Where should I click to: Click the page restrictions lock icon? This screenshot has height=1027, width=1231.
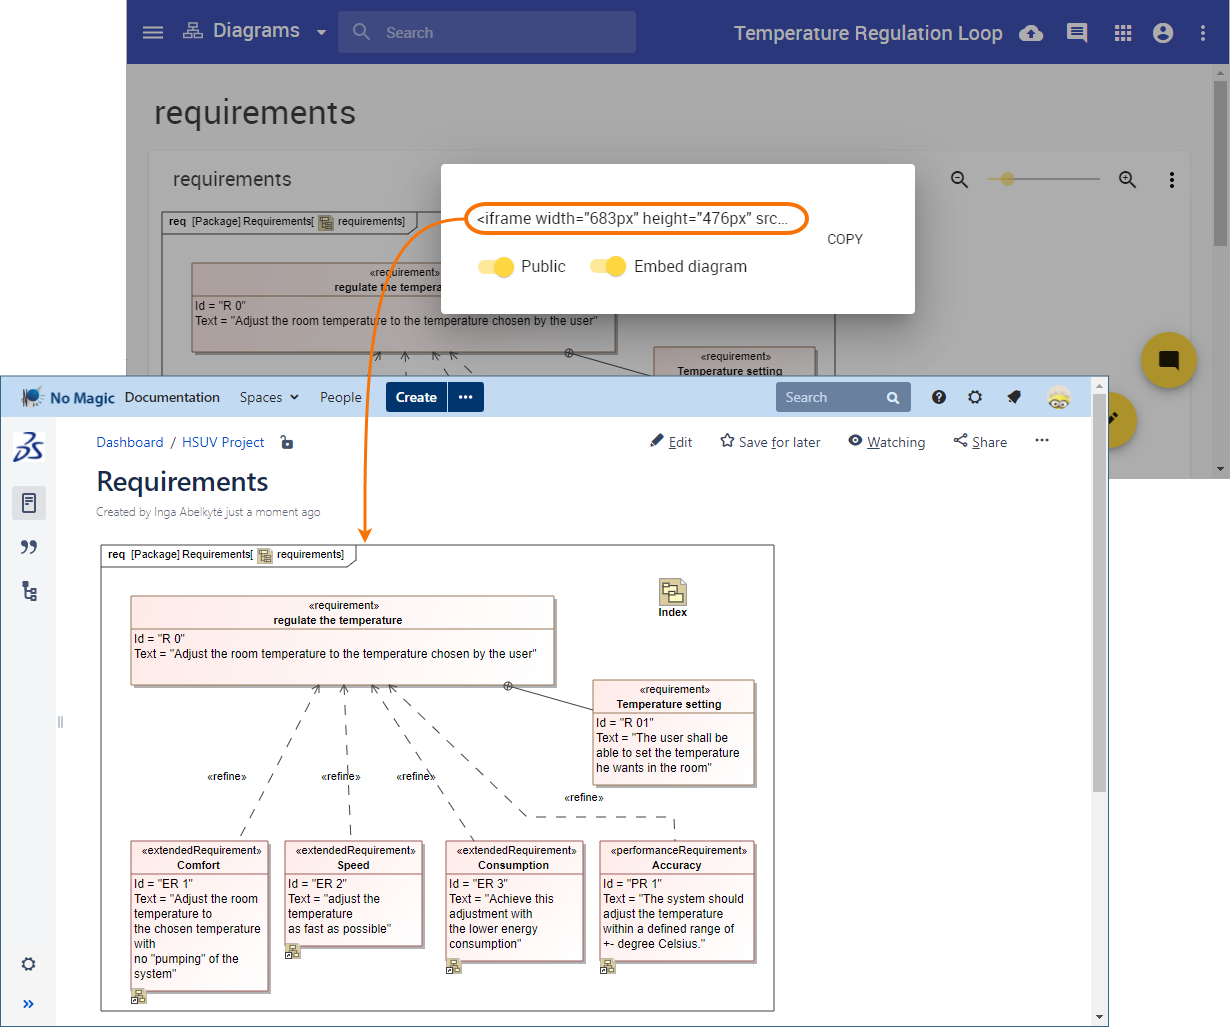tap(286, 442)
